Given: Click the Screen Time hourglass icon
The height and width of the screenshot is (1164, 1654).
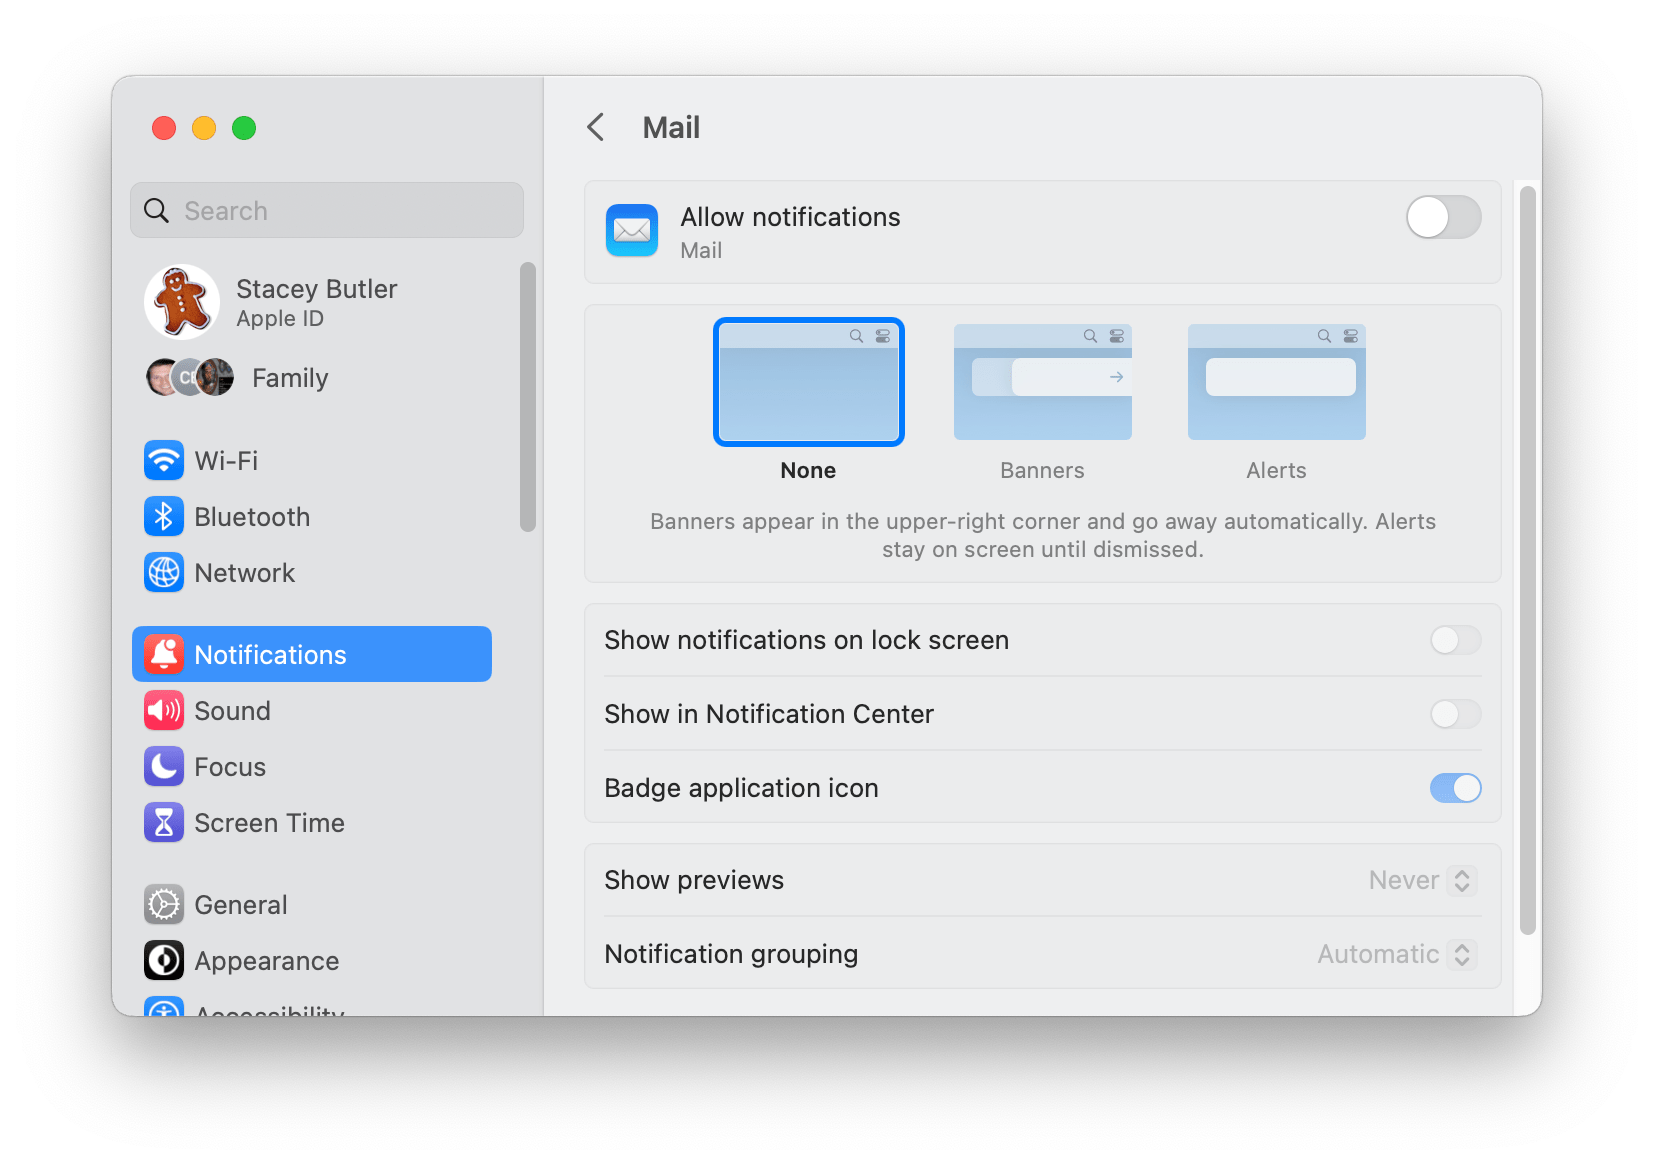Looking at the screenshot, I should click(x=164, y=822).
